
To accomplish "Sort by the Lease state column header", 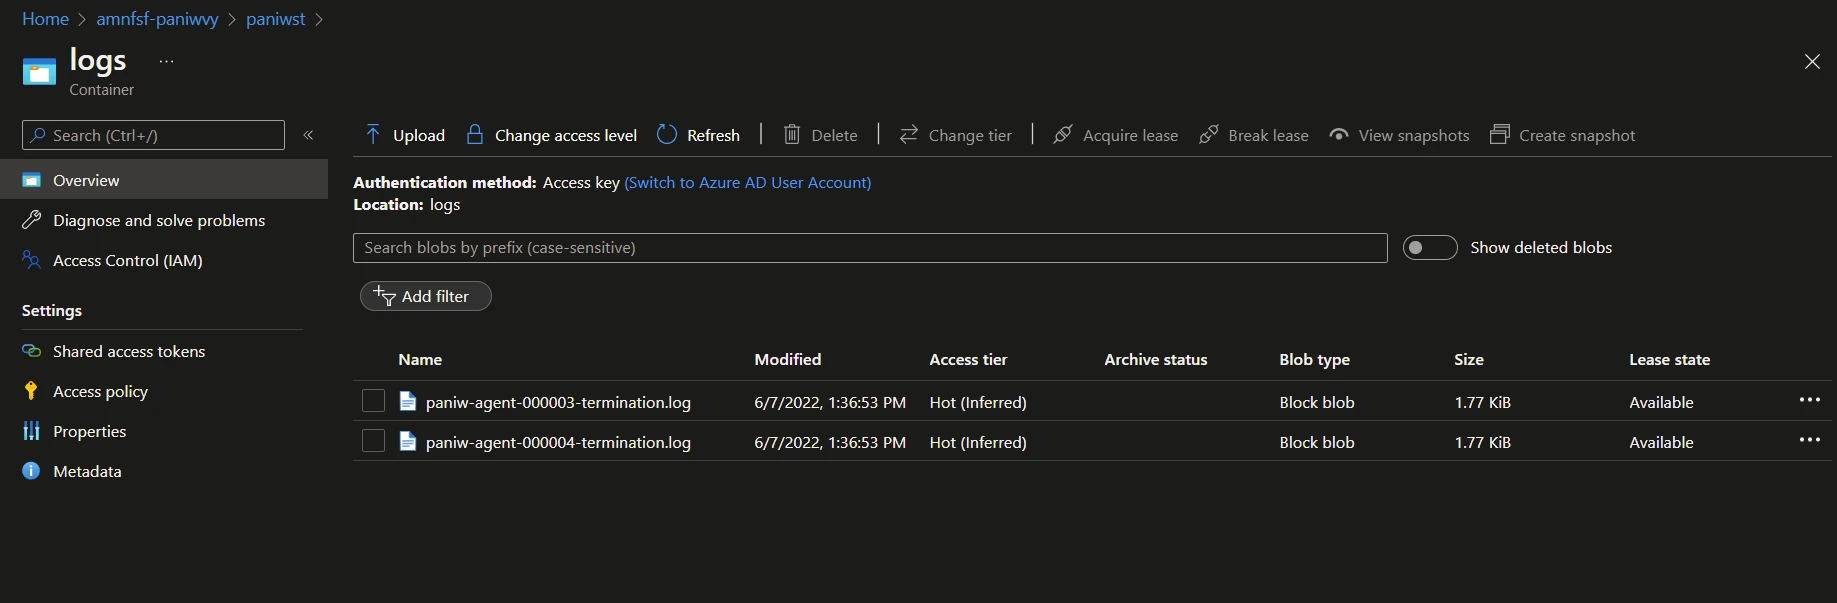I will tap(1670, 359).
